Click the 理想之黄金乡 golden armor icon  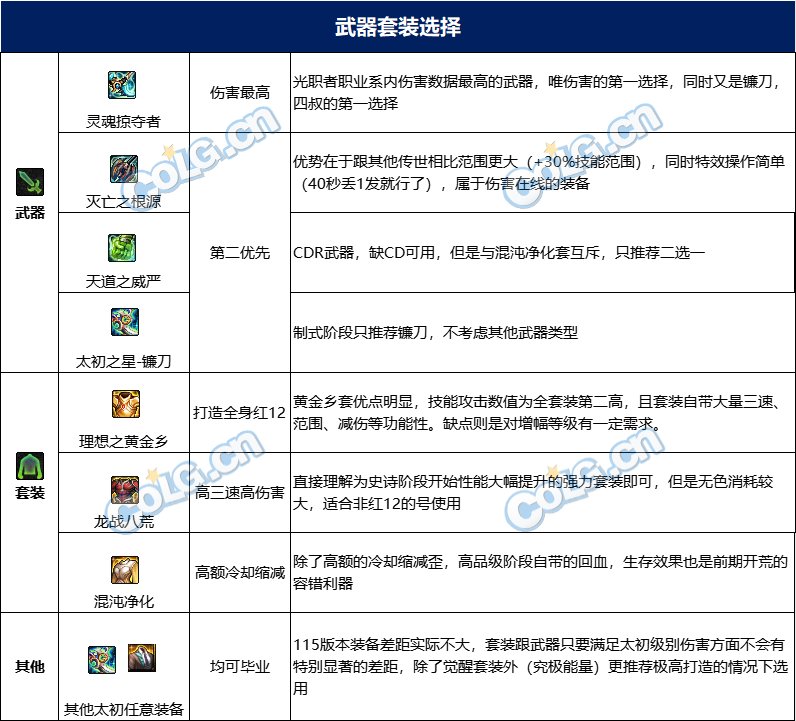point(123,404)
